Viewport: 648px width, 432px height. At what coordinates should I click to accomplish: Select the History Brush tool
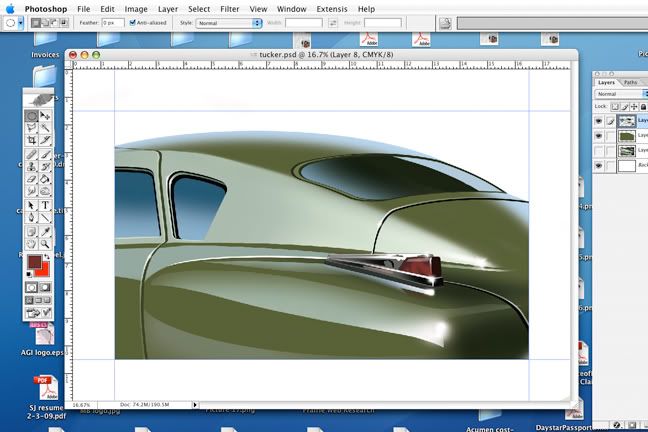click(45, 167)
